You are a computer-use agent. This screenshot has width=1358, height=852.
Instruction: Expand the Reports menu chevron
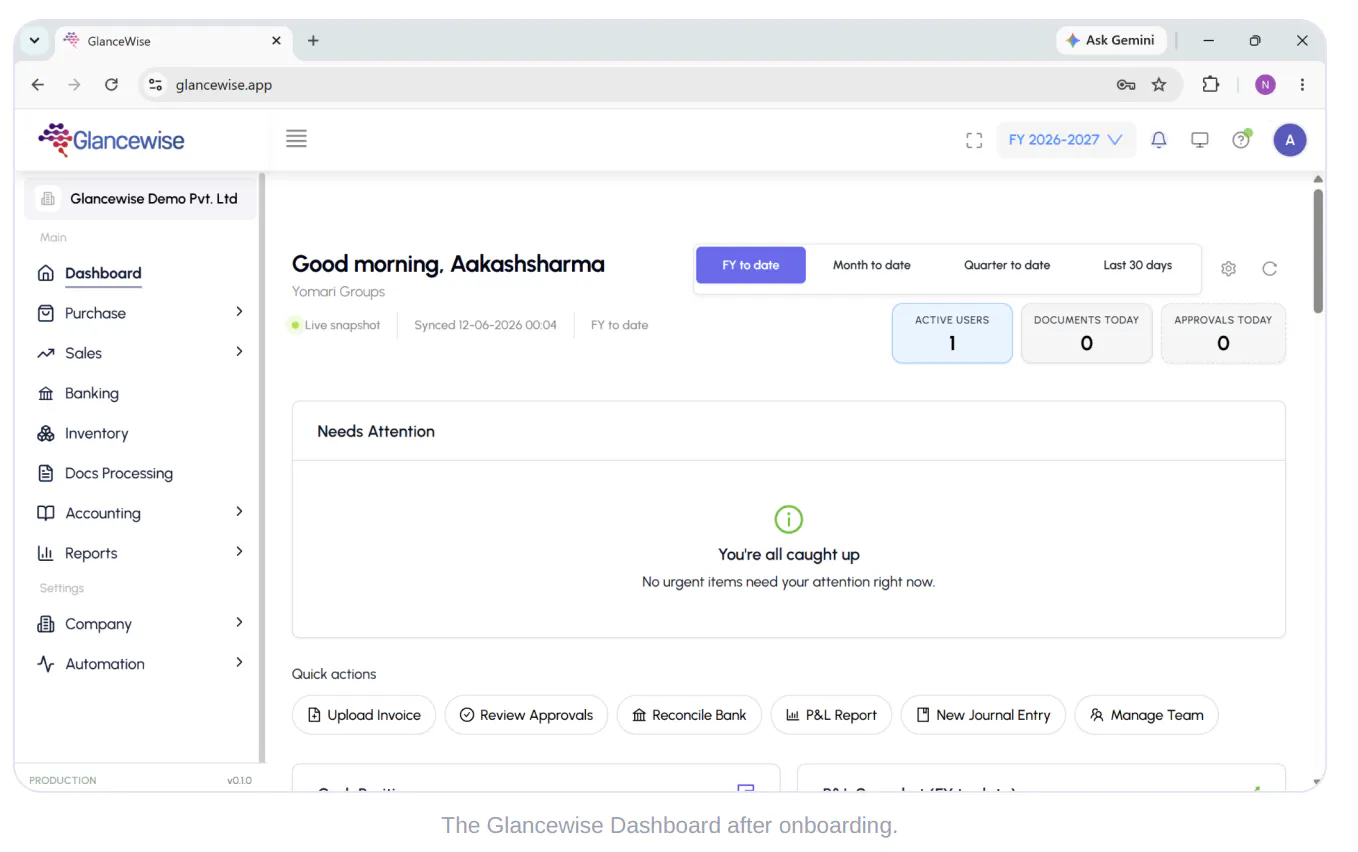239,552
